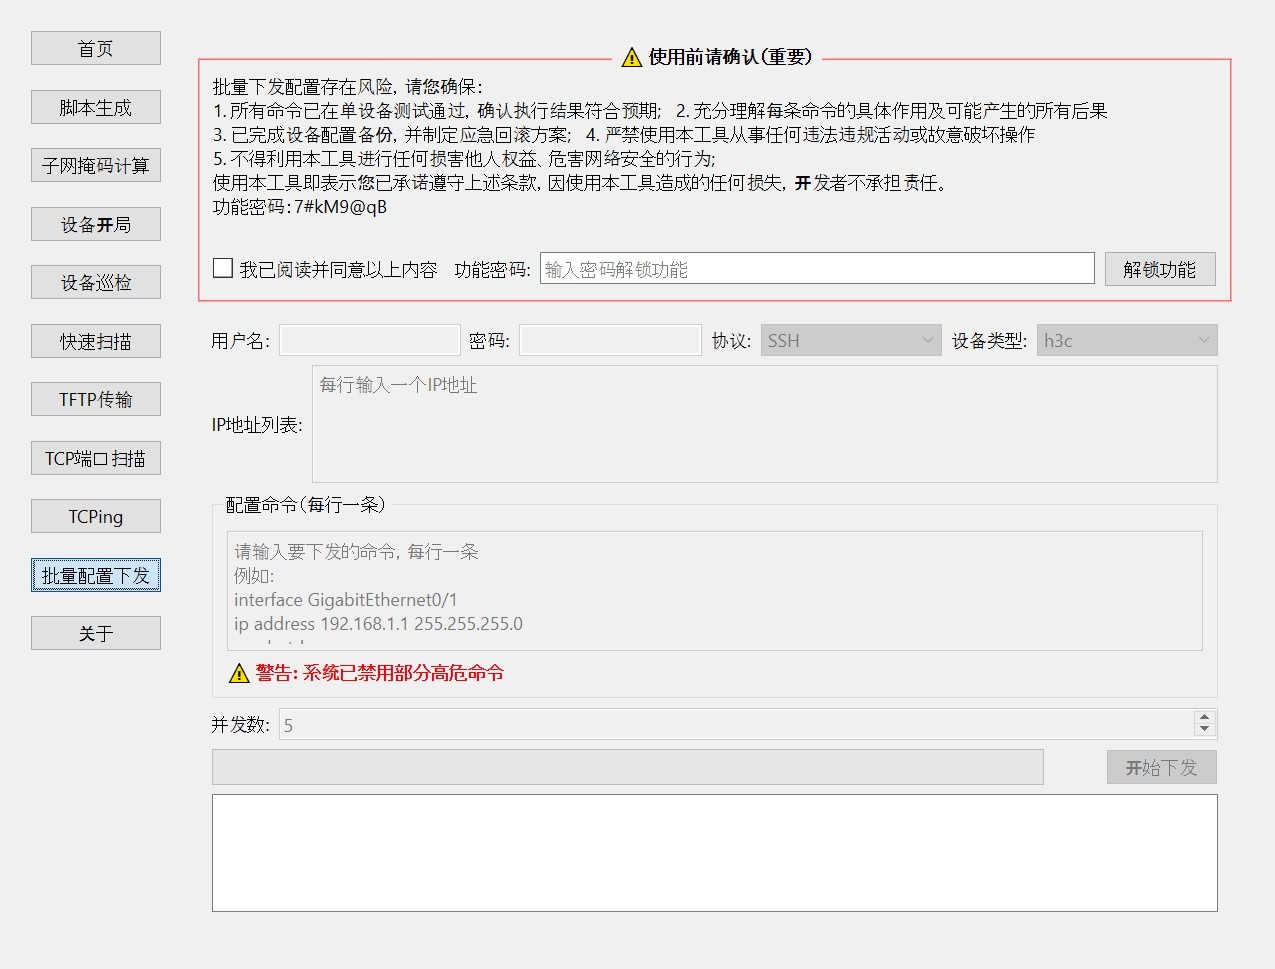The image size is (1275, 969).
Task: Click the 批量配置下发 button
Action: coord(96,575)
